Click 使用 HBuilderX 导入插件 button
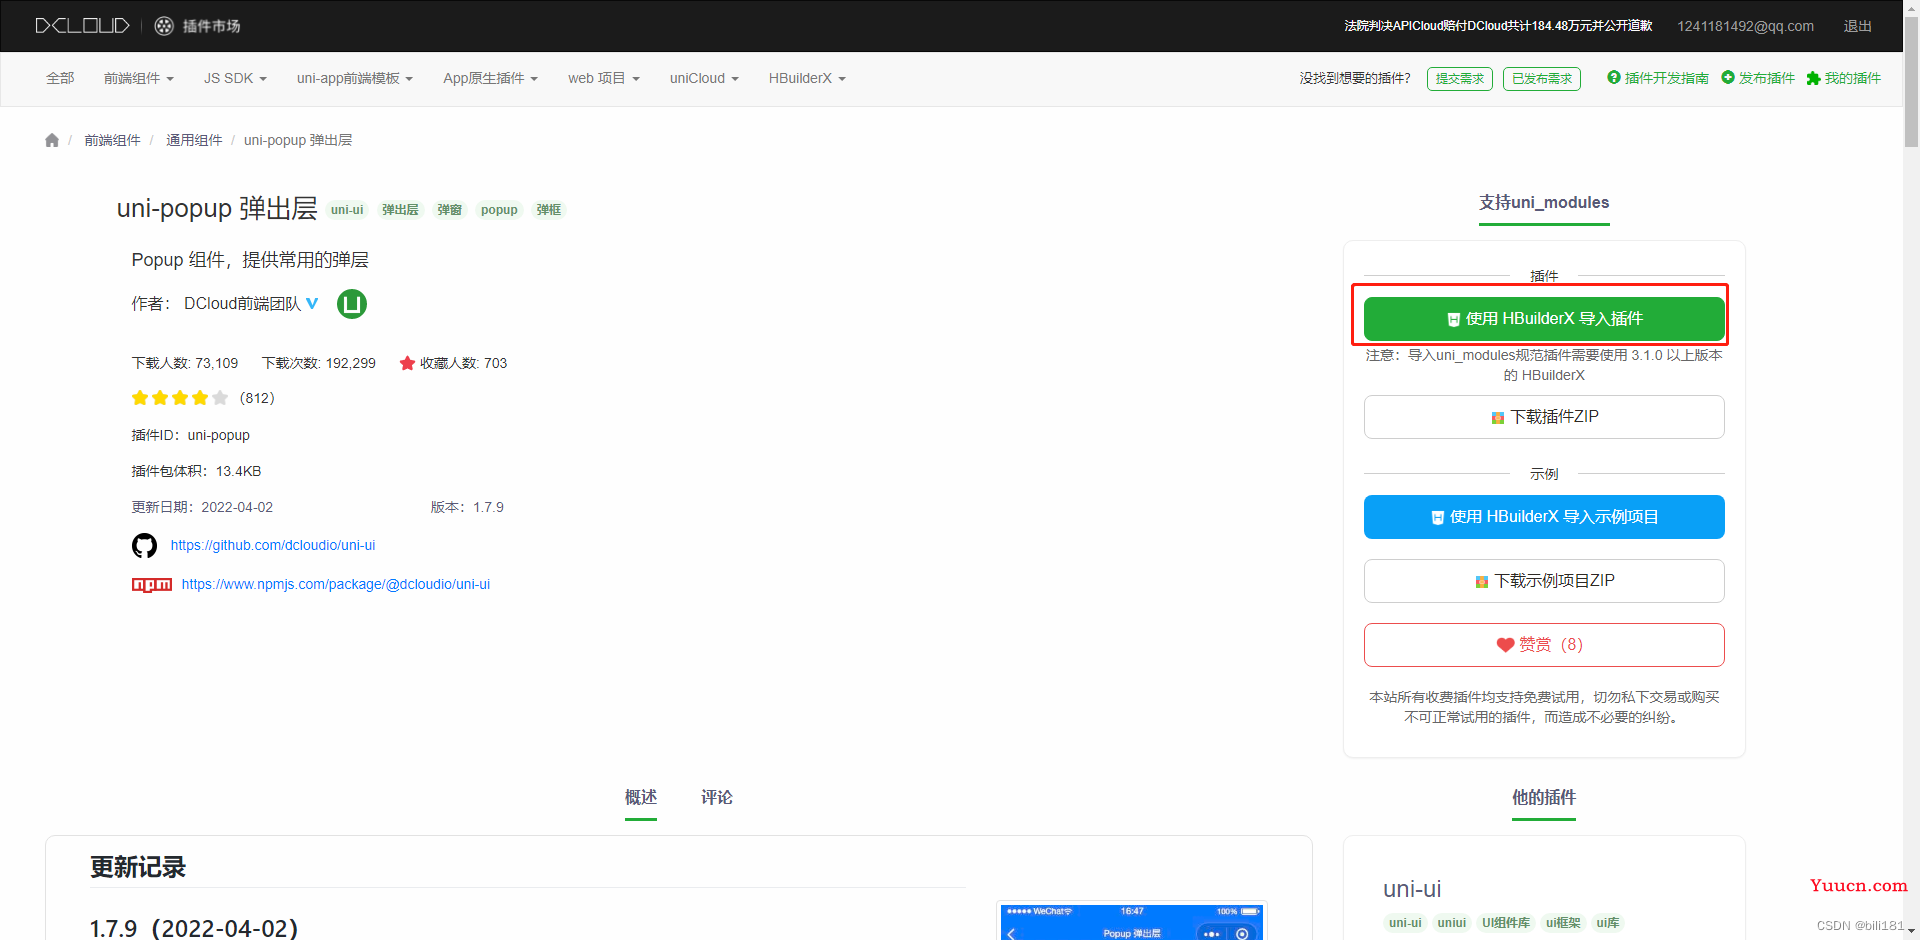 point(1544,319)
